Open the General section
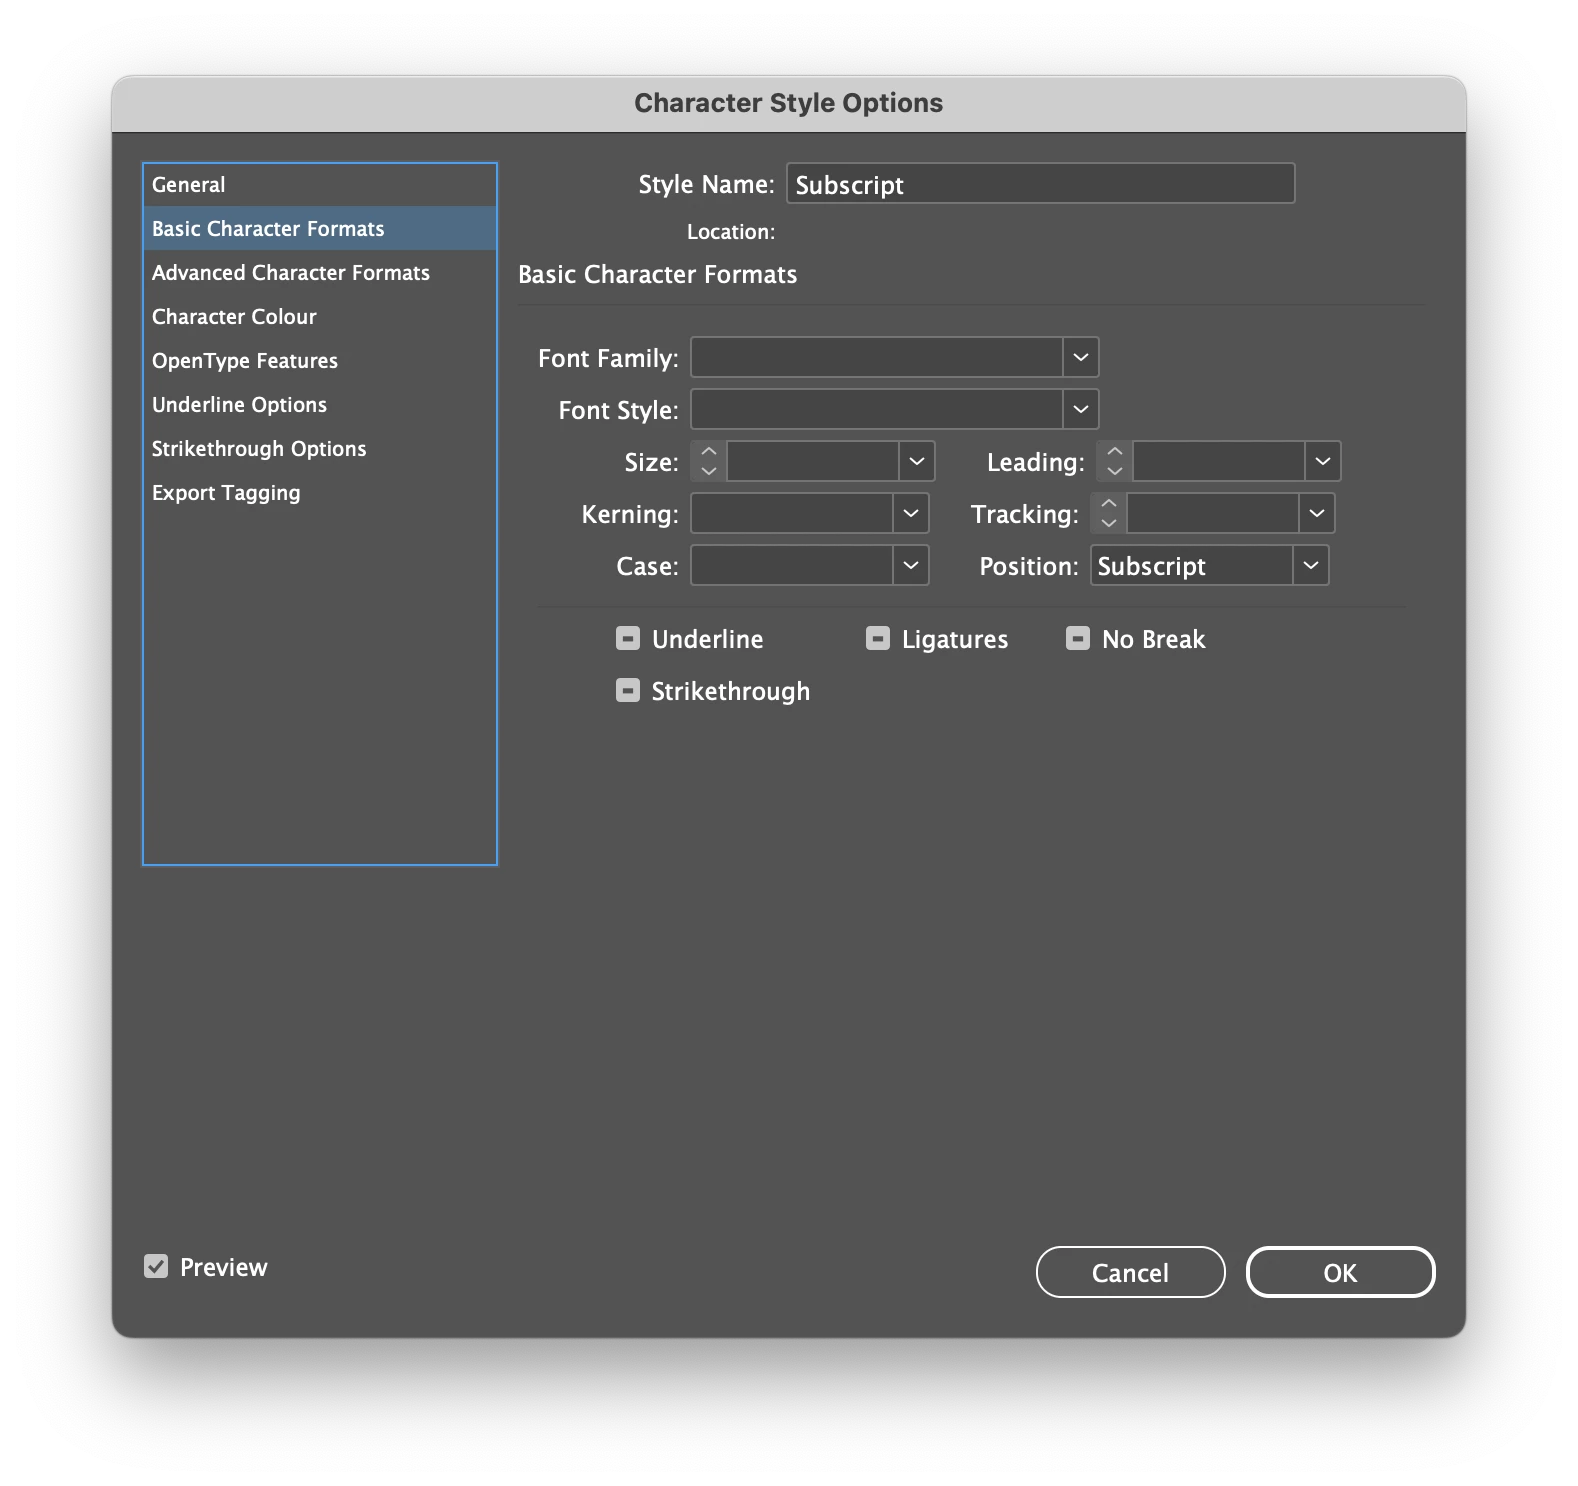 tap(320, 185)
